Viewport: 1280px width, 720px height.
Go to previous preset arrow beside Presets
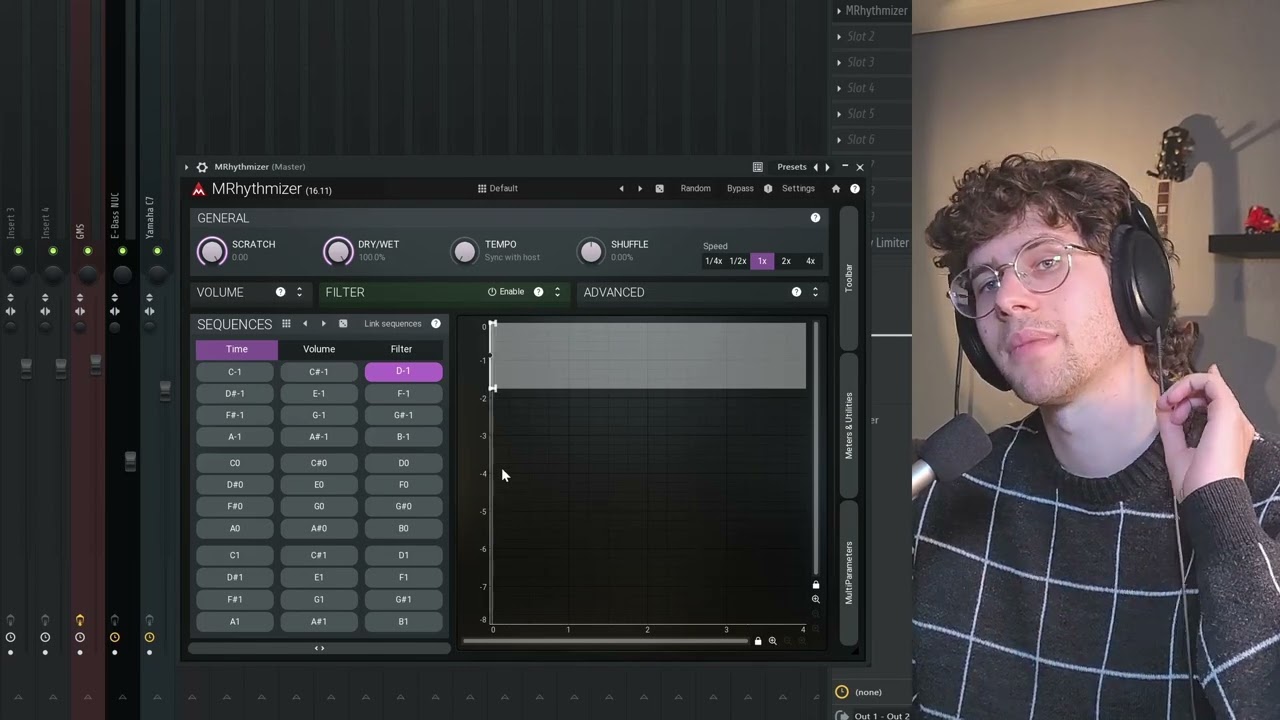815,167
